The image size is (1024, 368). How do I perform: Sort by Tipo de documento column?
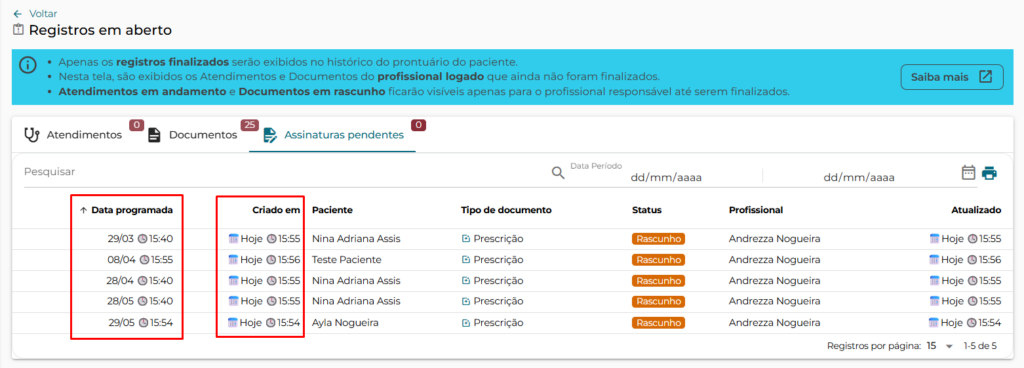pos(506,210)
